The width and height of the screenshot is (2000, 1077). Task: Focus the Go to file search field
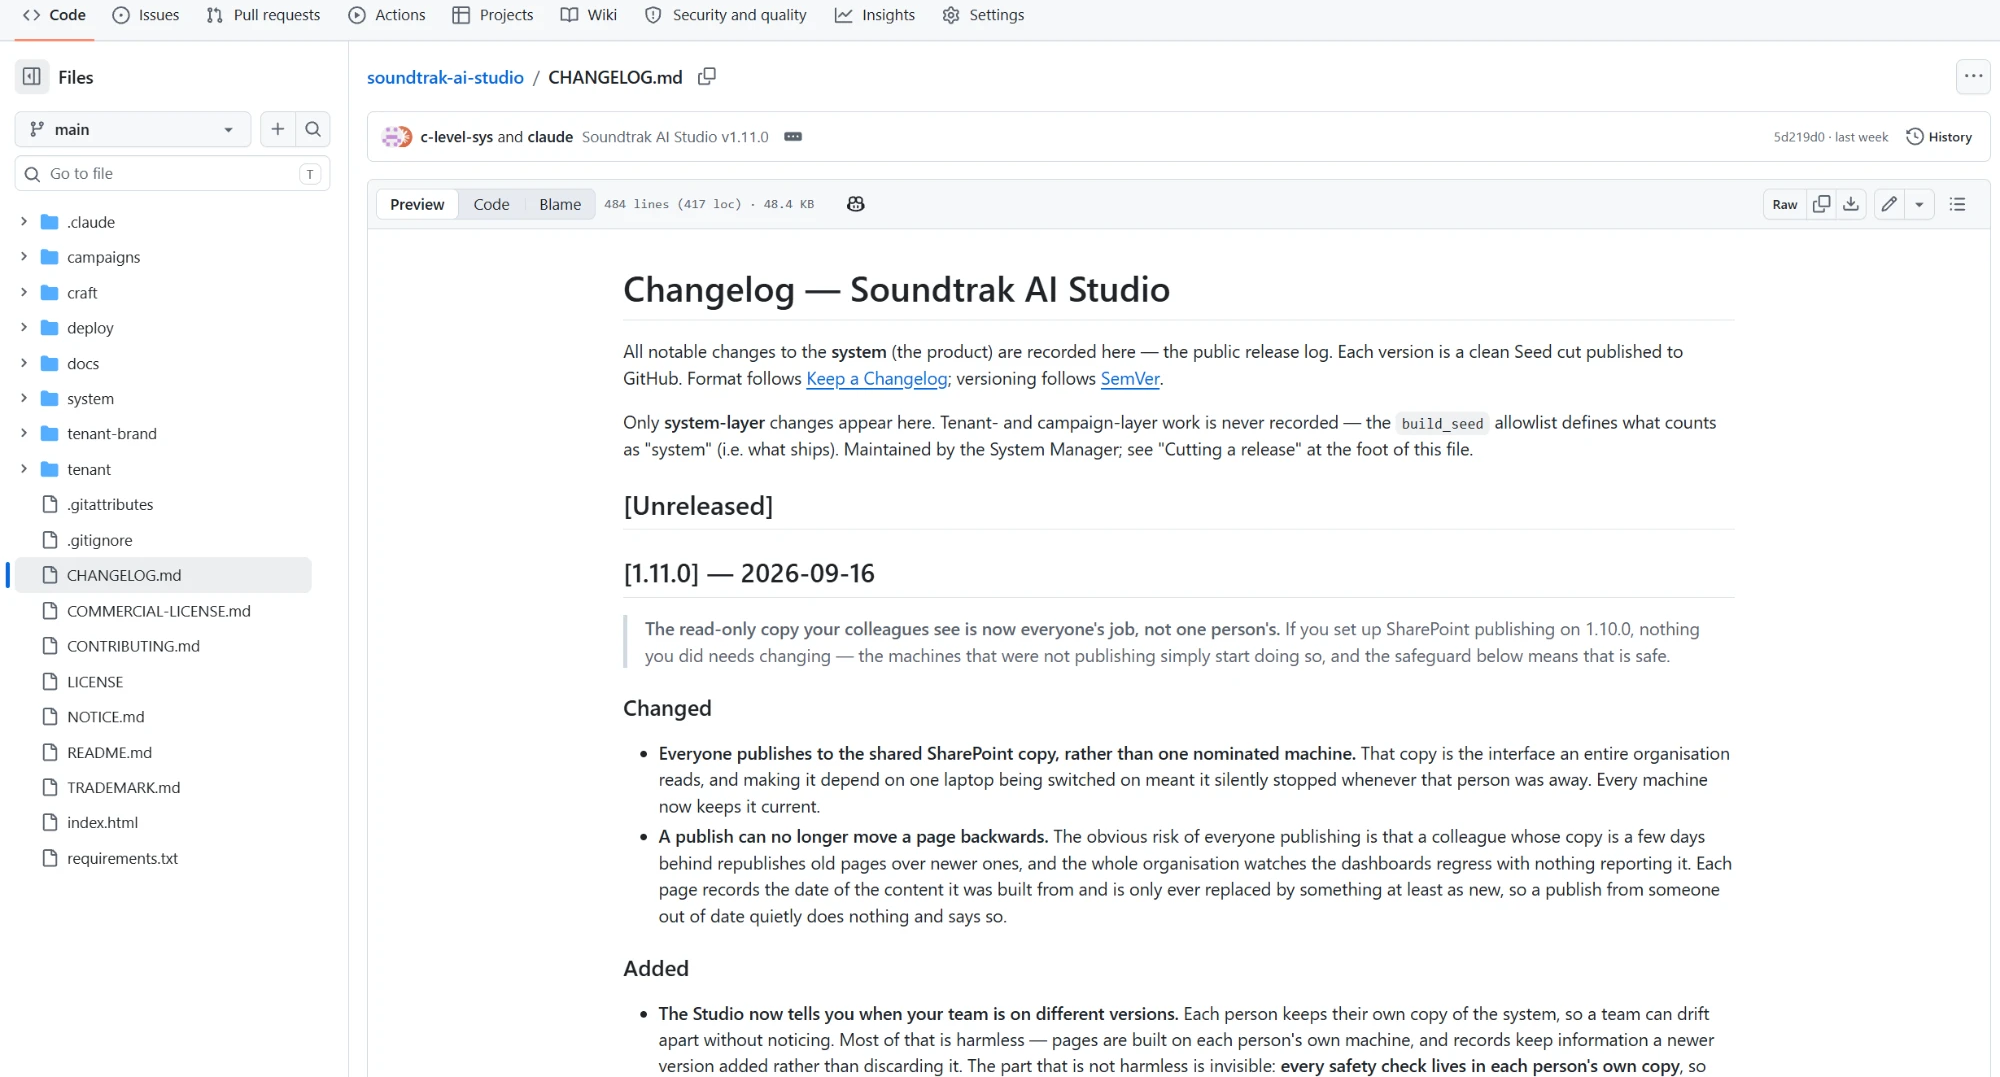[x=173, y=173]
